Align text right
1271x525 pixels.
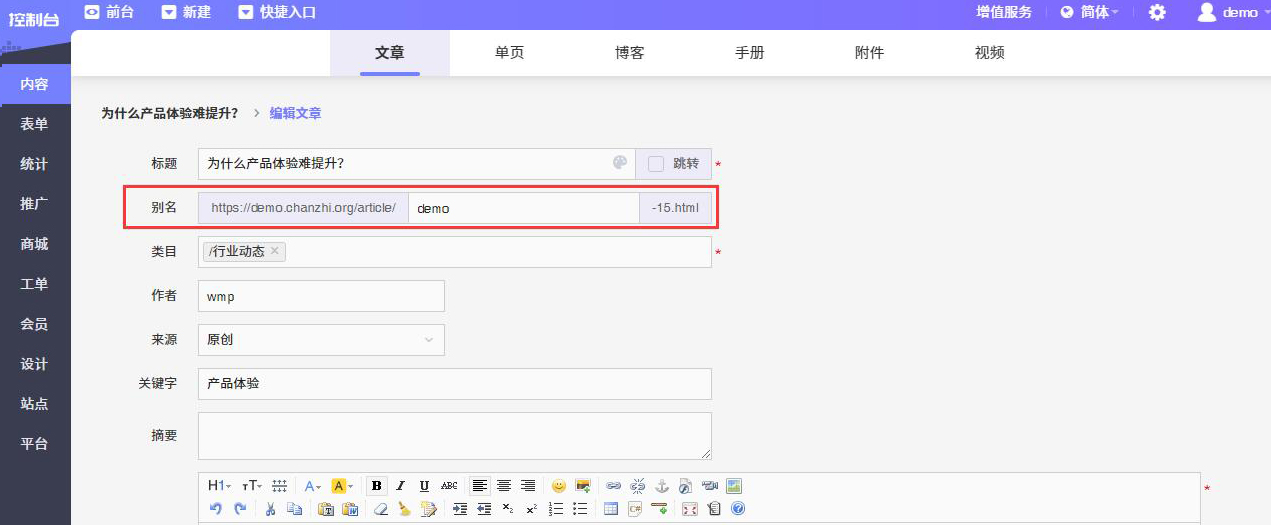pyautogui.click(x=528, y=486)
